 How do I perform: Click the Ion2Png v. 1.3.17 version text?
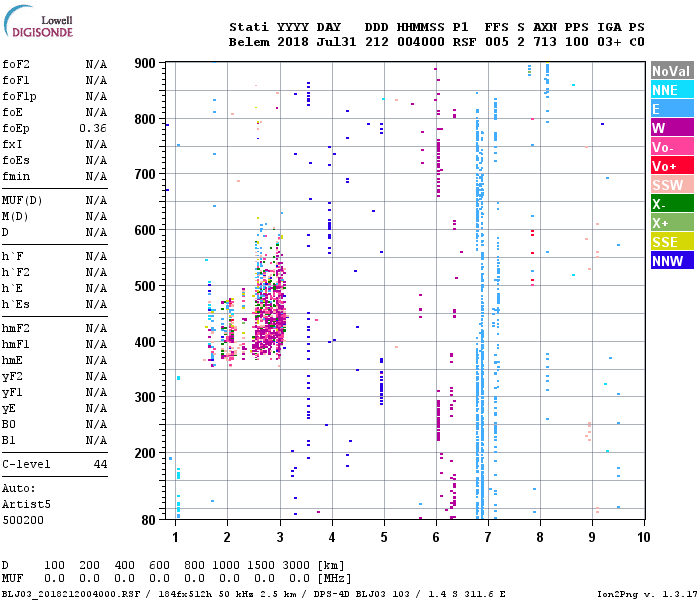click(x=647, y=594)
